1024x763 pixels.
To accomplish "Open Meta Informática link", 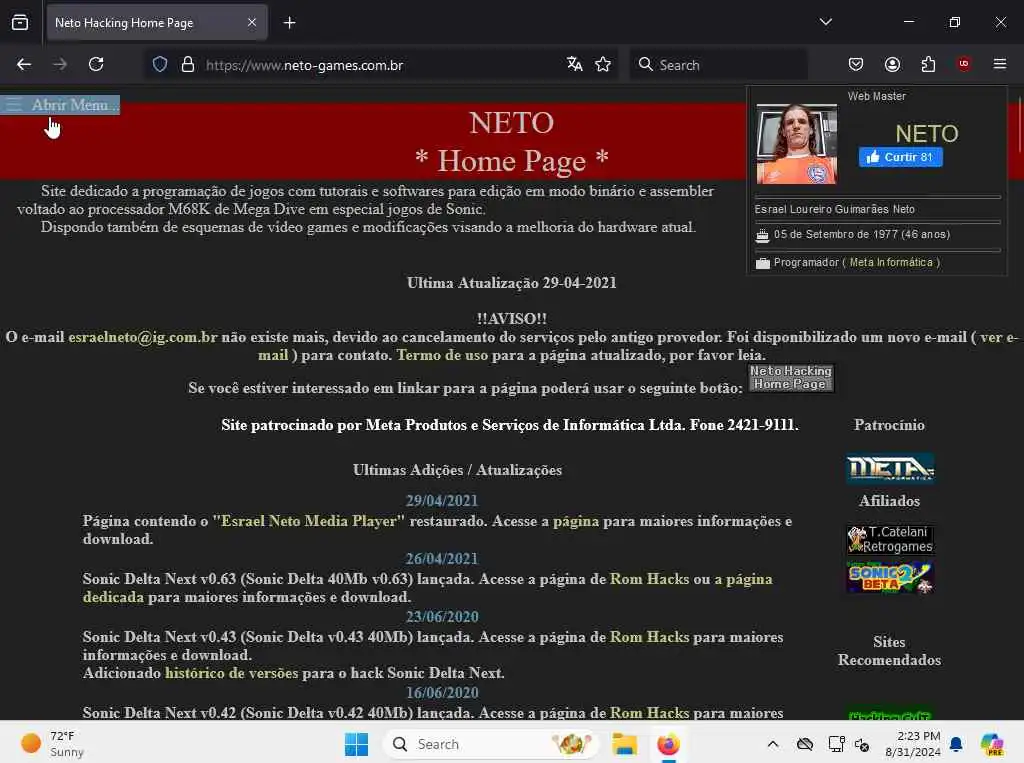I will tap(891, 263).
